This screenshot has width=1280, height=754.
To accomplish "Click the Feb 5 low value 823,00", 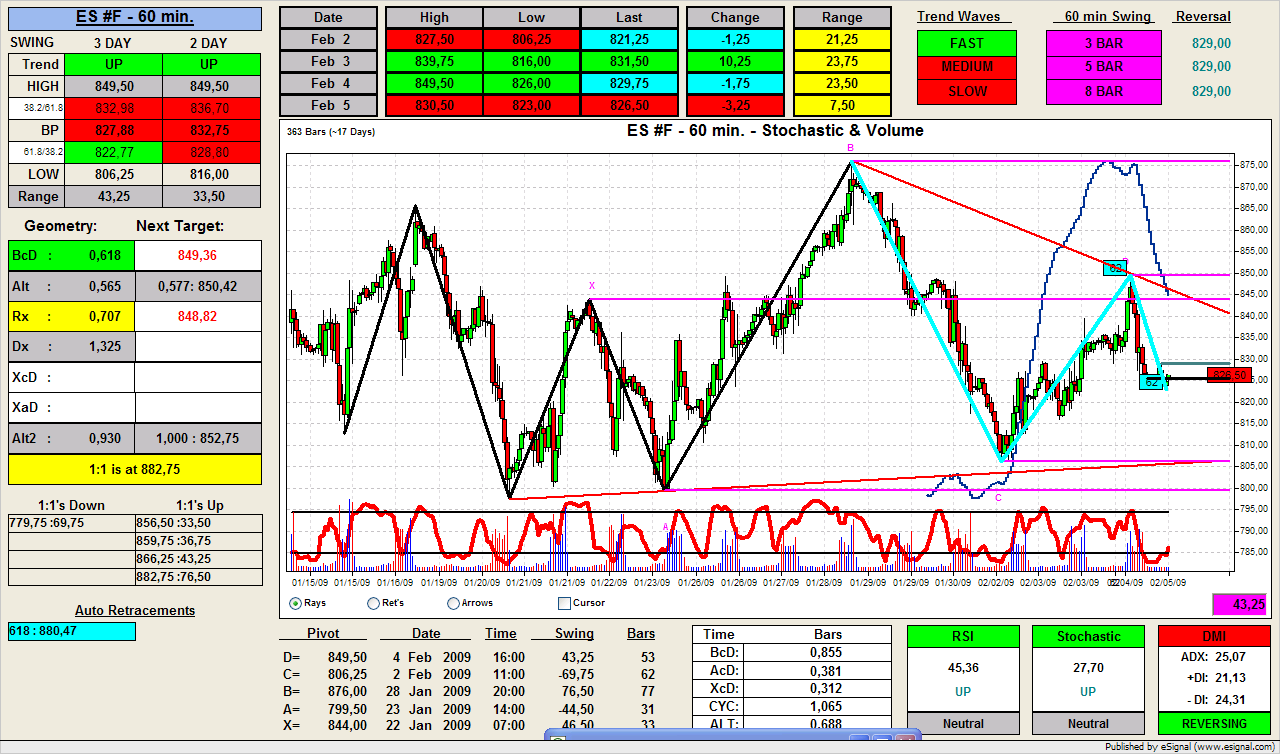I will [x=532, y=105].
